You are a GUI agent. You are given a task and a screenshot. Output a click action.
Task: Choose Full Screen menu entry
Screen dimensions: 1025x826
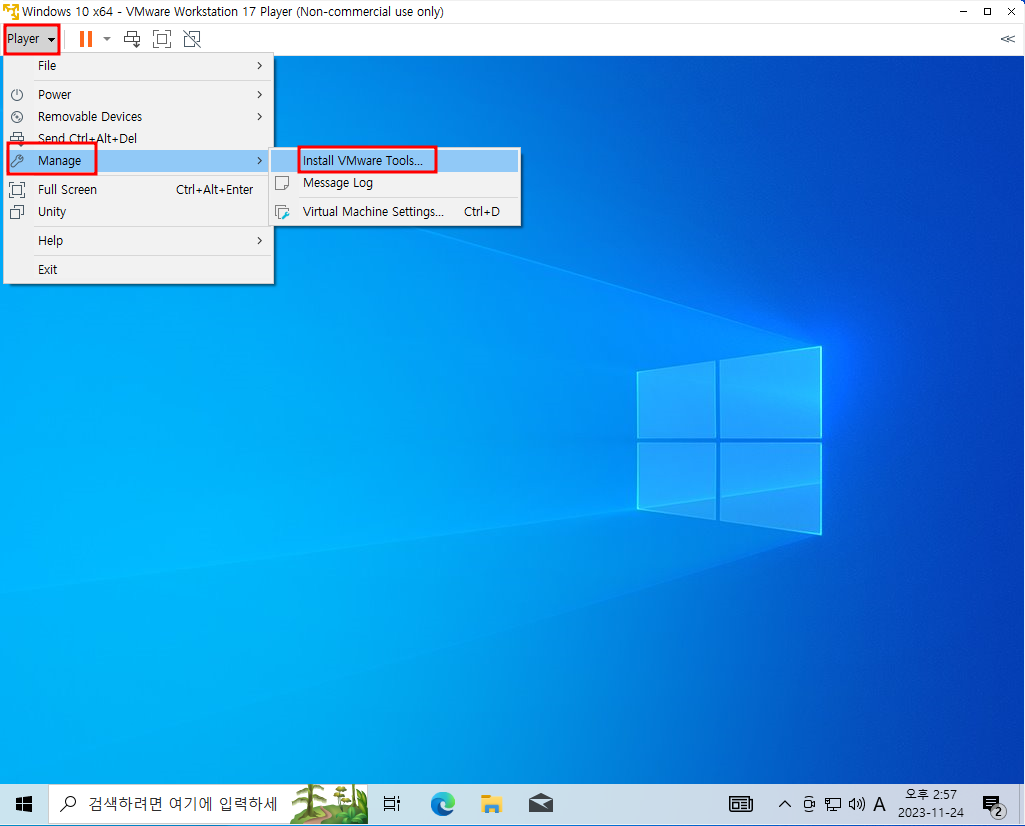point(139,190)
